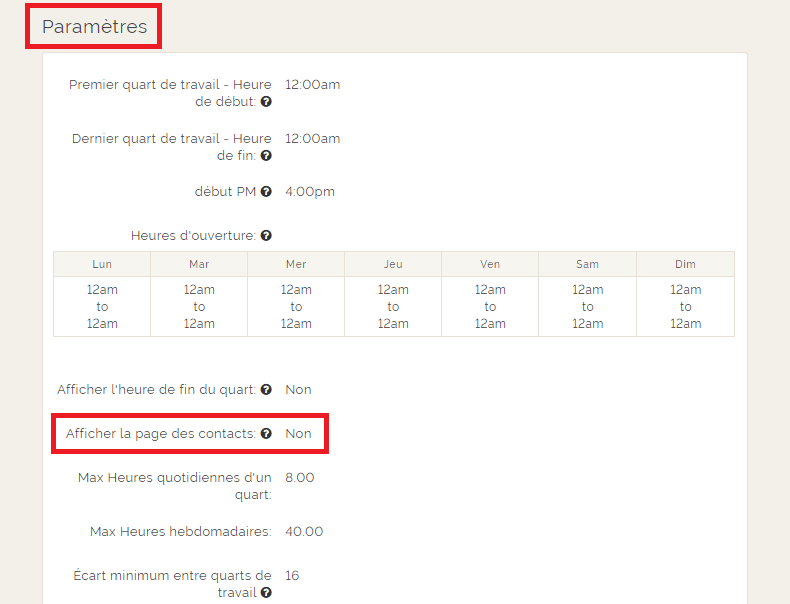Click help icon beside Dernier quart Heure de fin
790x604 pixels.
click(266, 156)
